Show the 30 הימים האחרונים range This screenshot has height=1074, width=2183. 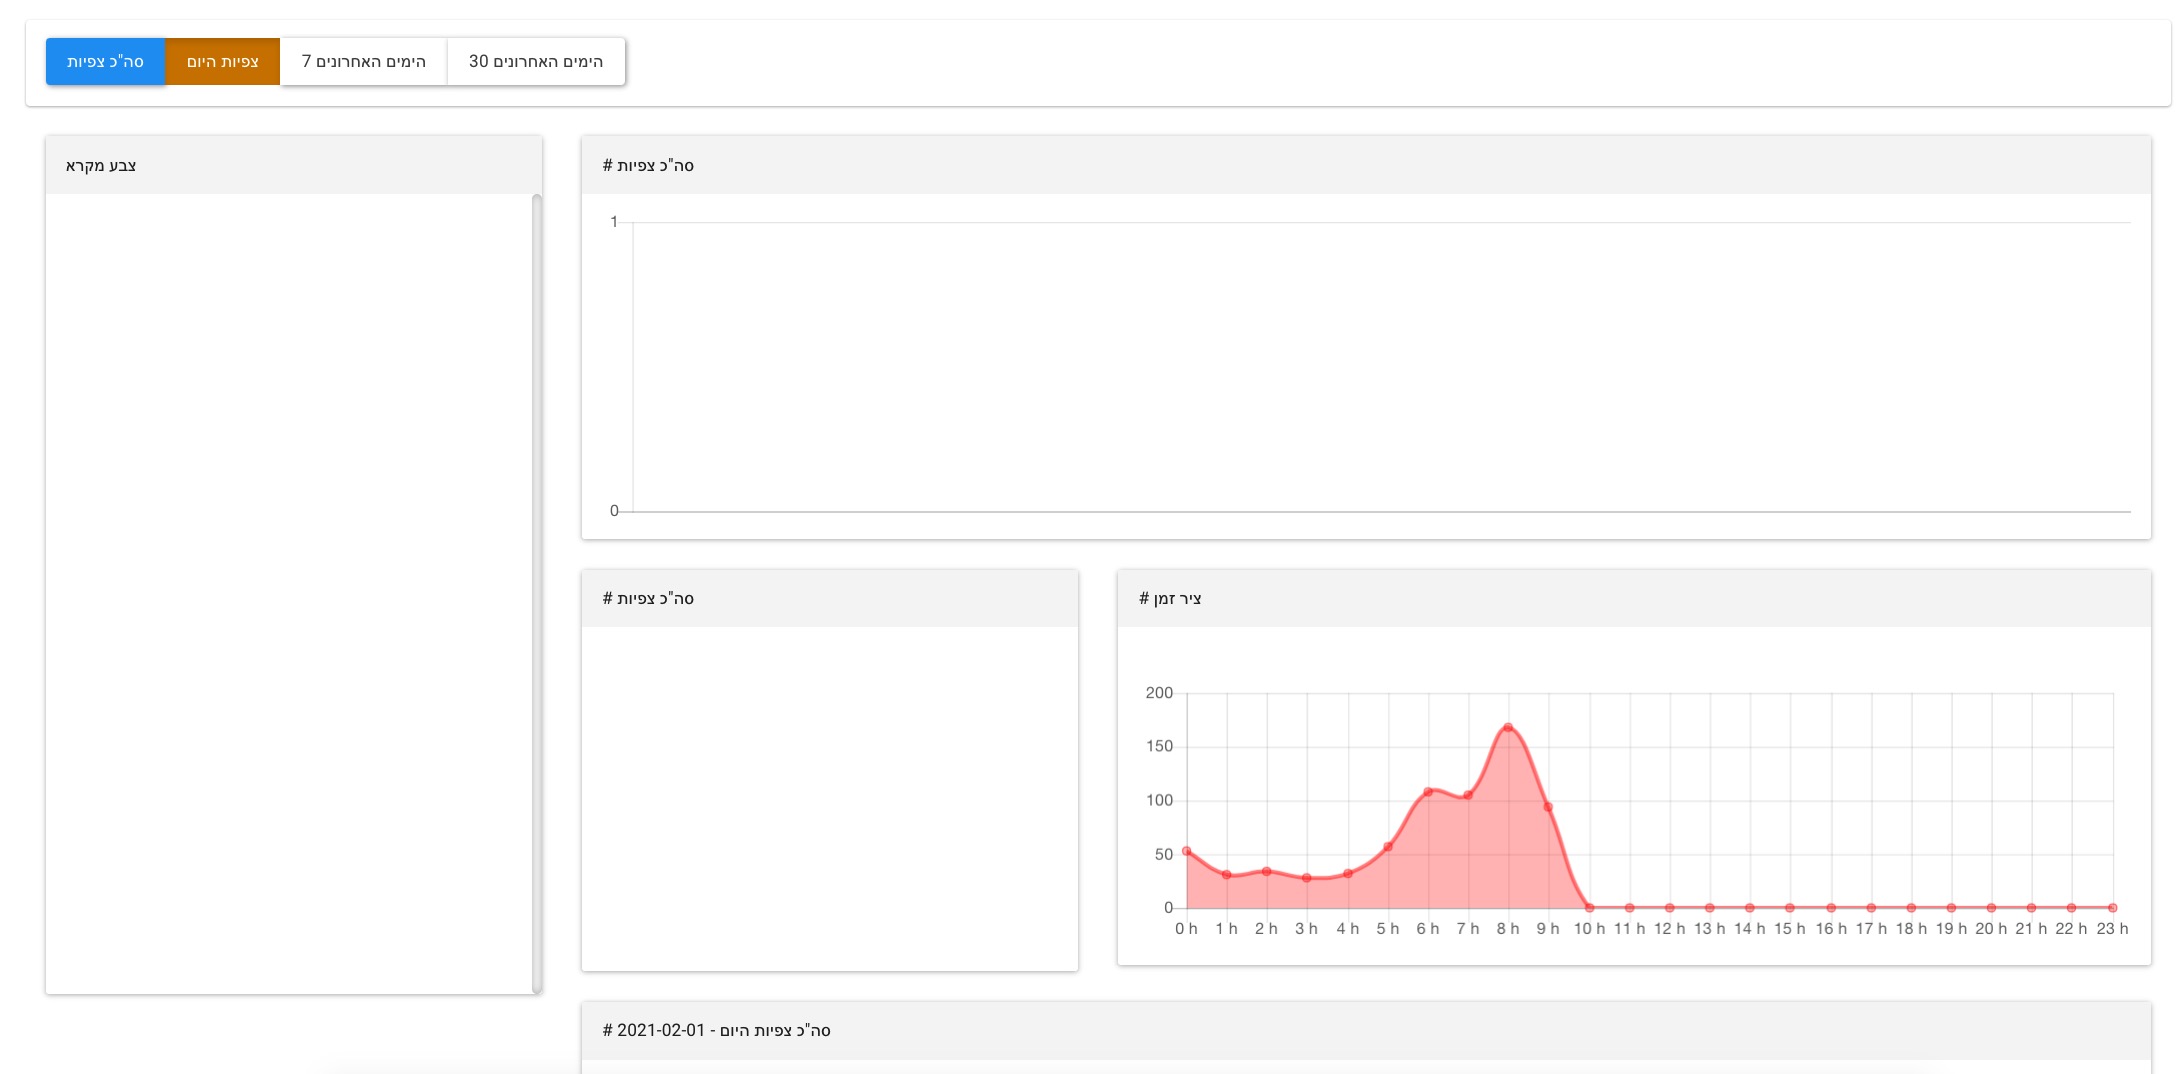pyautogui.click(x=536, y=61)
